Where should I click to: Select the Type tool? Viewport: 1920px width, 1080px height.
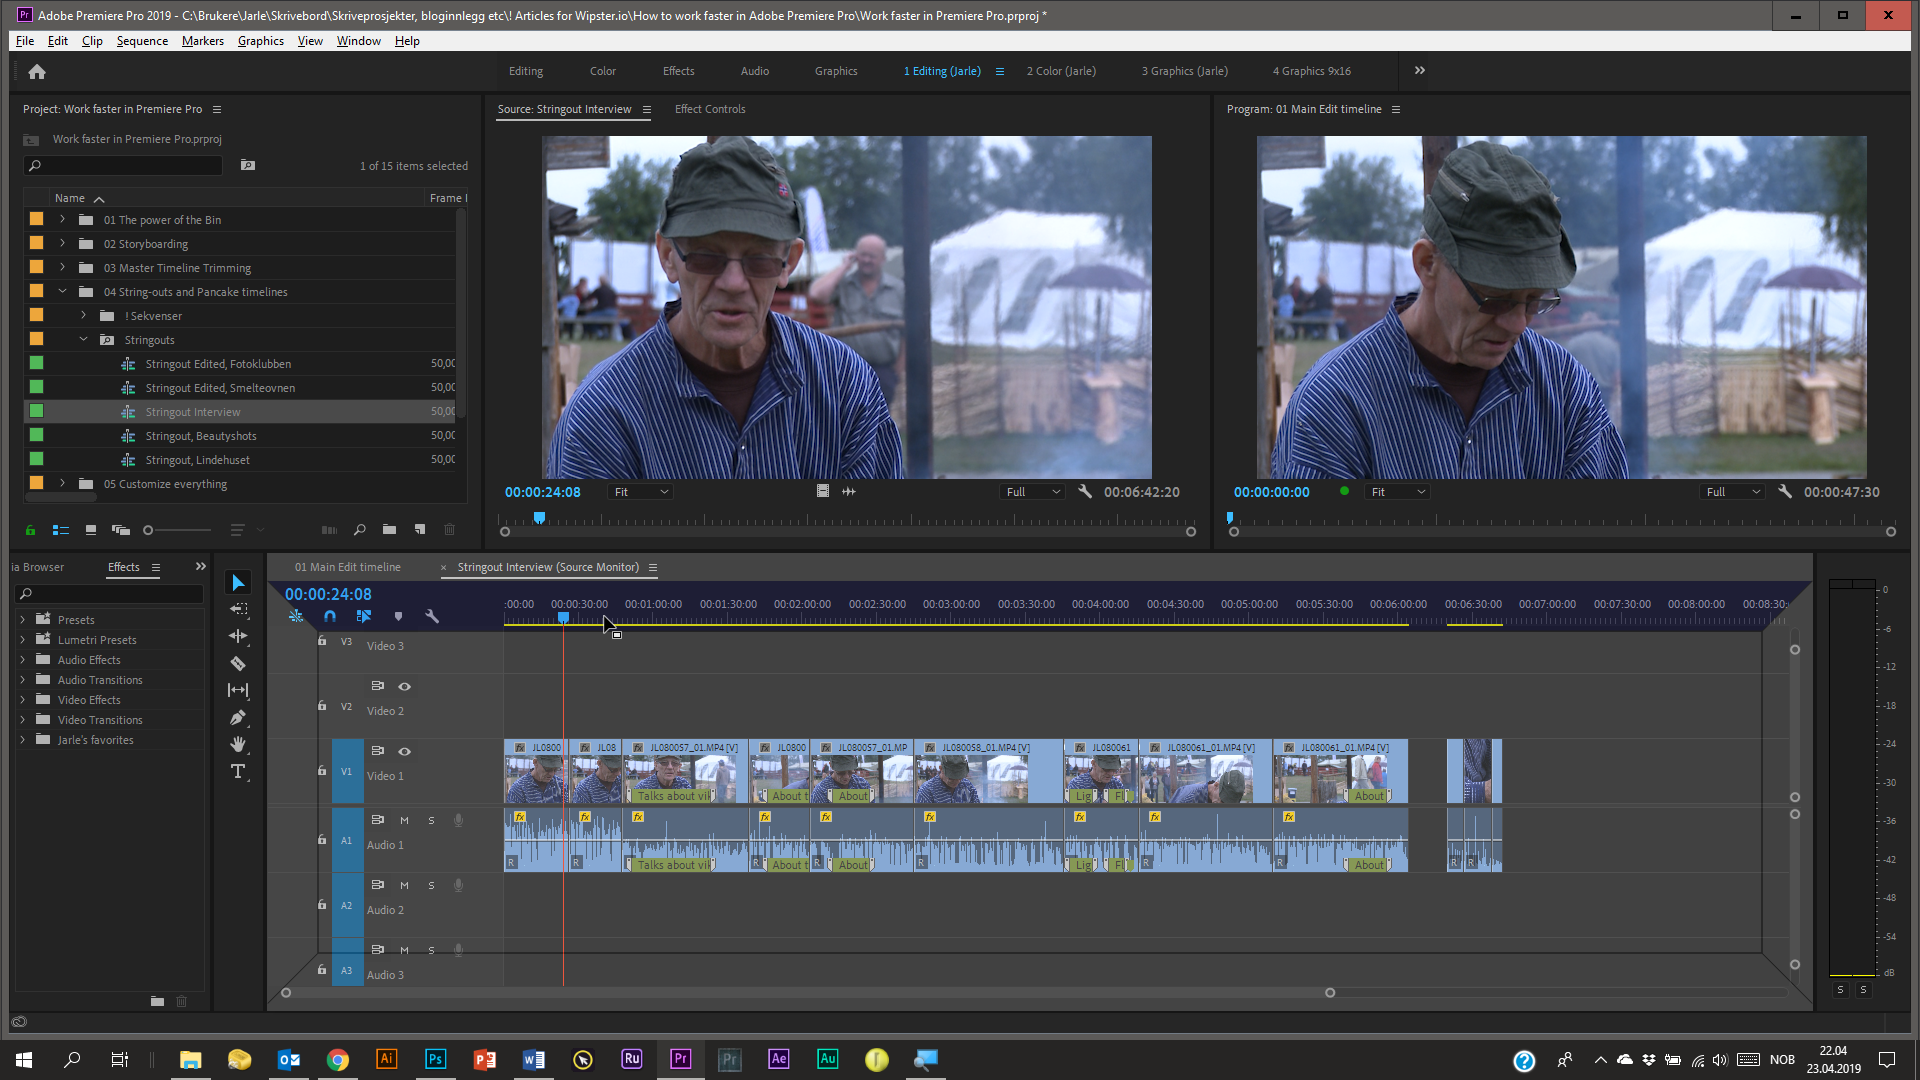click(238, 771)
